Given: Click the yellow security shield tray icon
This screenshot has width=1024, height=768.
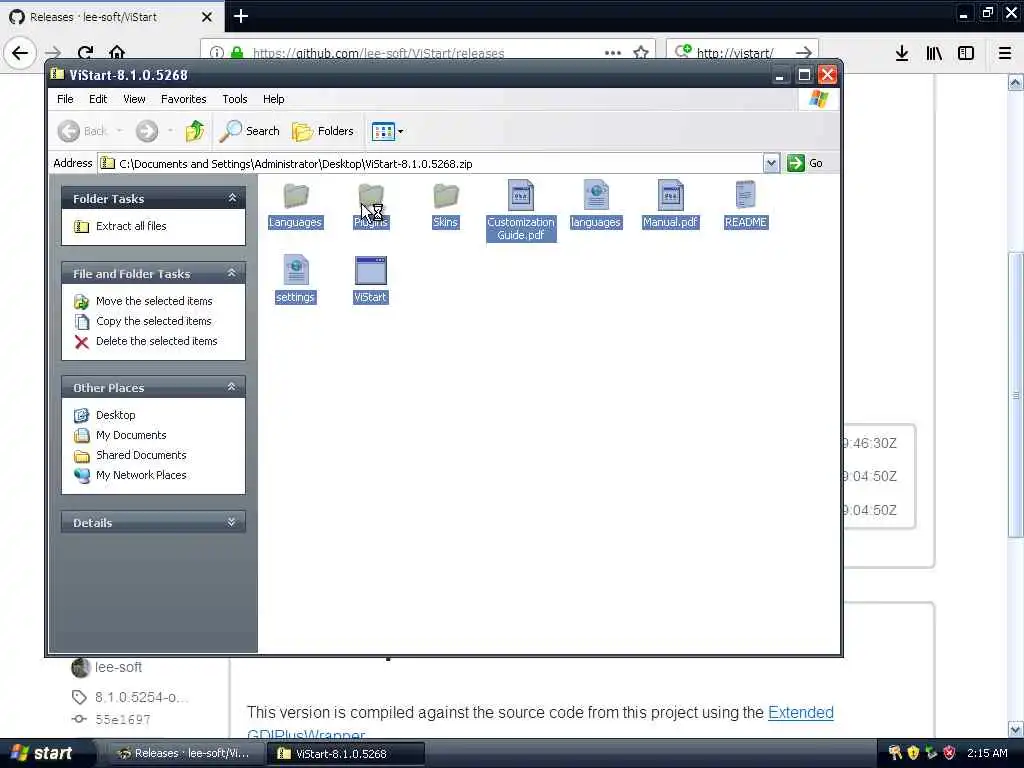Looking at the screenshot, I should click(x=913, y=753).
